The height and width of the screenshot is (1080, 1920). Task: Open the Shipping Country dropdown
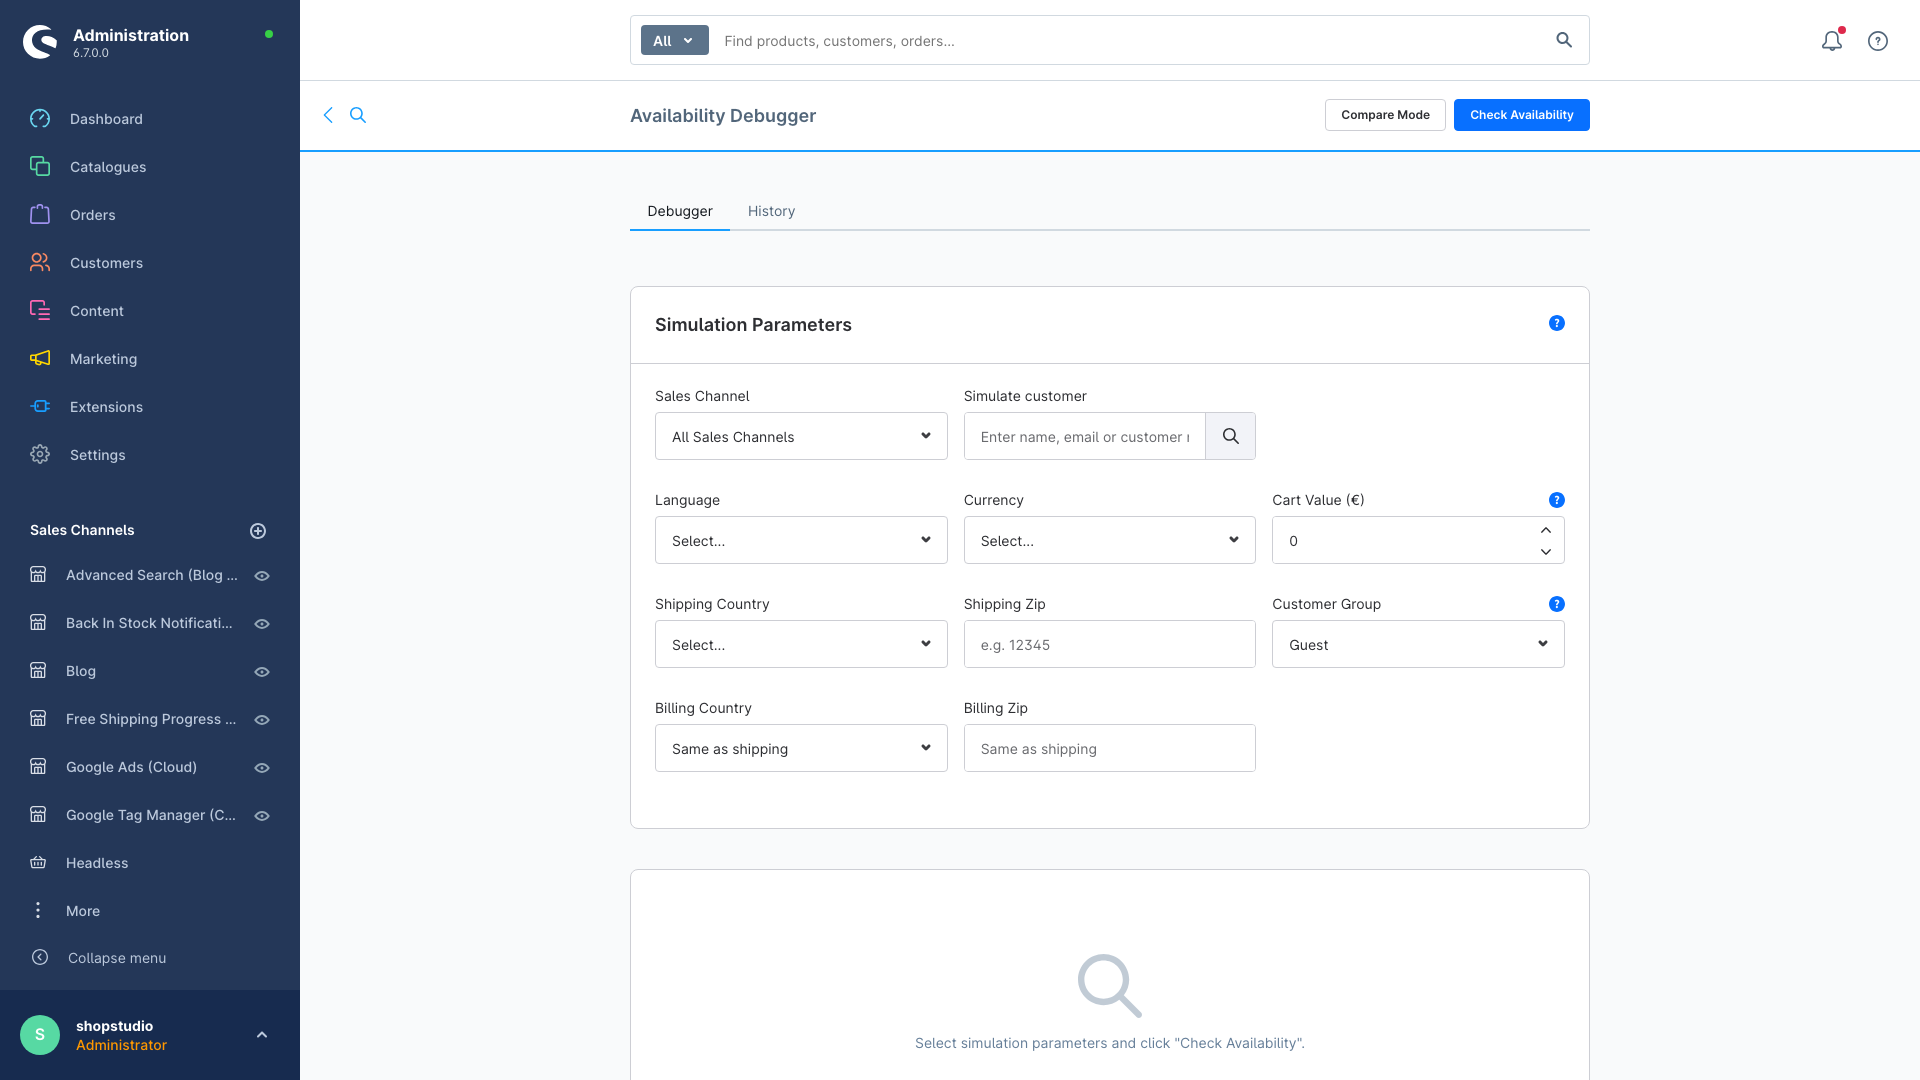coord(801,644)
